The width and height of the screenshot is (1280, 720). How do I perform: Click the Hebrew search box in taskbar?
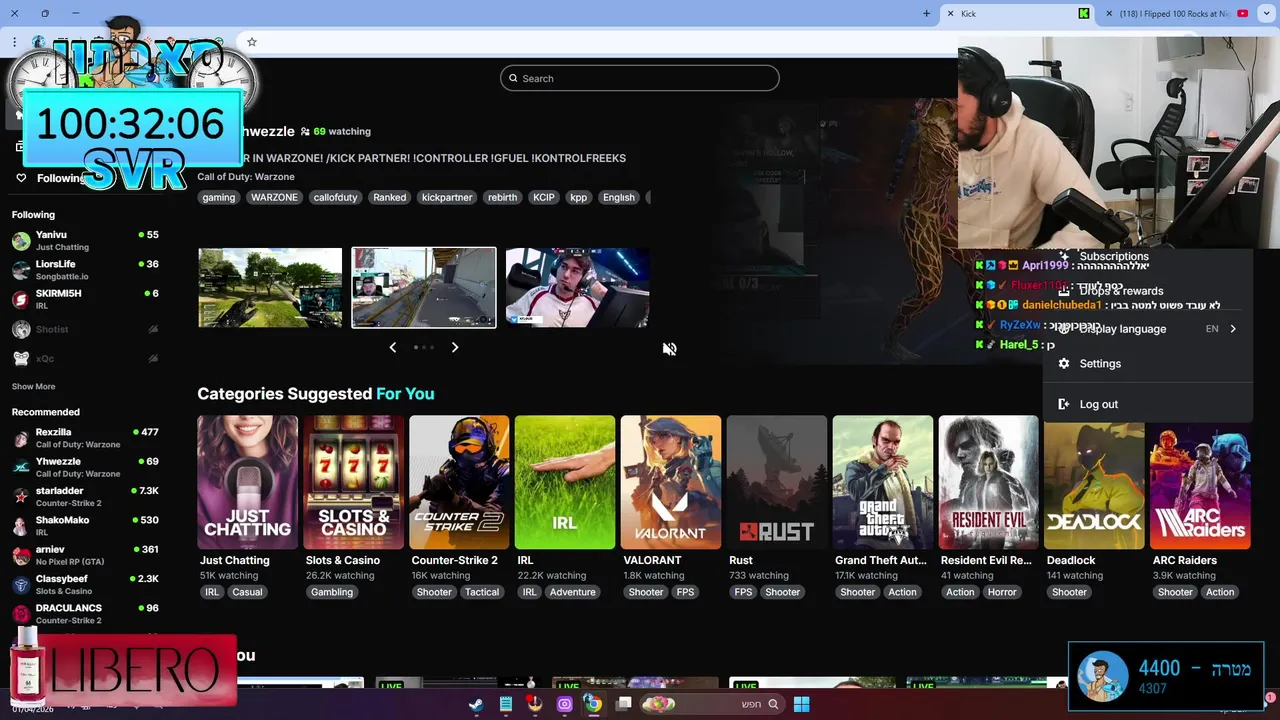coord(712,704)
